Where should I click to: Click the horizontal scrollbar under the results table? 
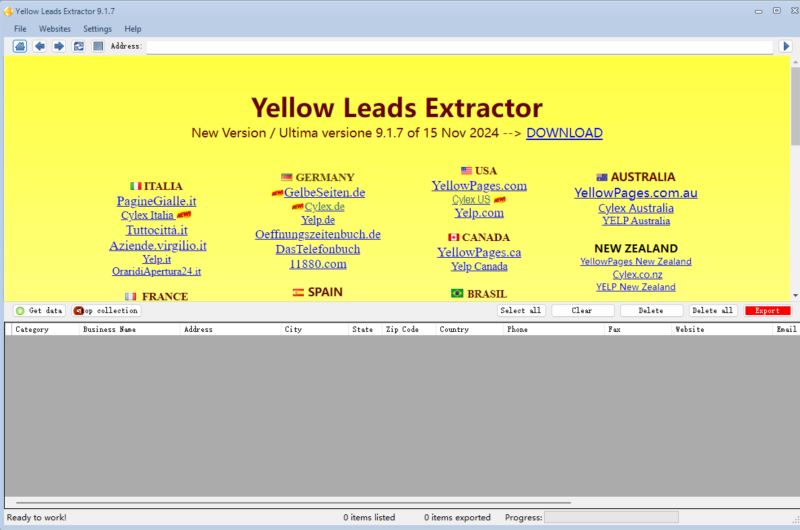[293, 502]
